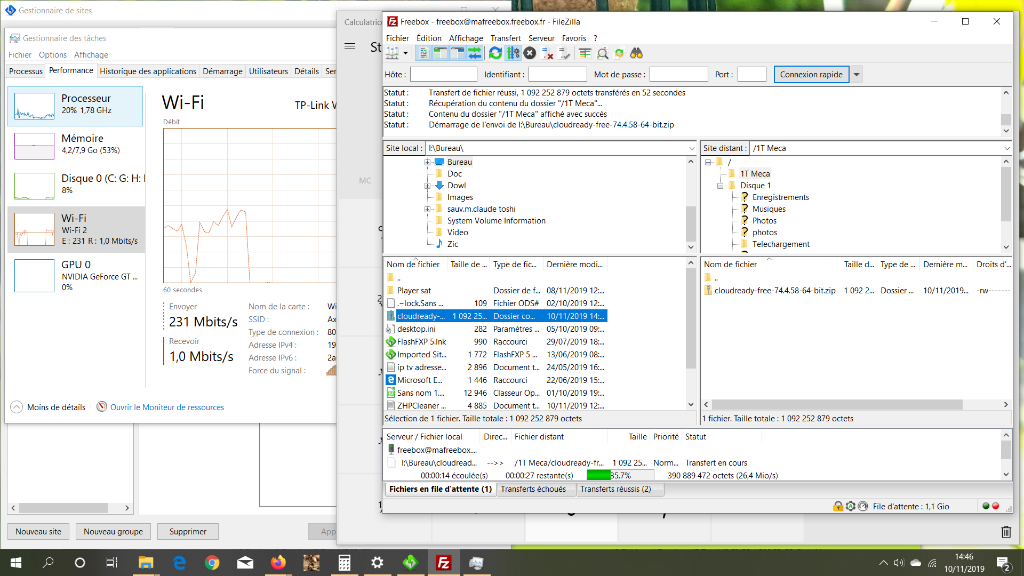This screenshot has height=576, width=1024.
Task: Toggle the transfer queue panel
Action: (474, 53)
